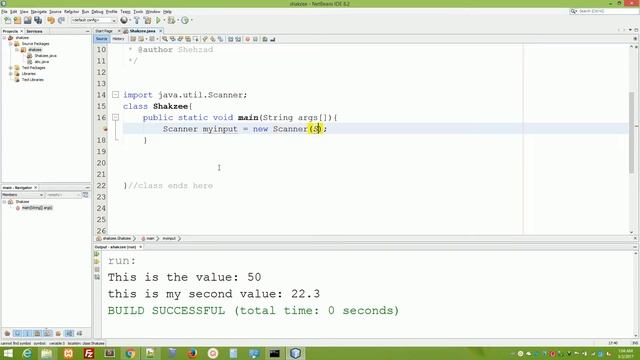Viewport: 640px width, 360px height.
Task: Close the Projects panel tab
Action: (x=22, y=31)
